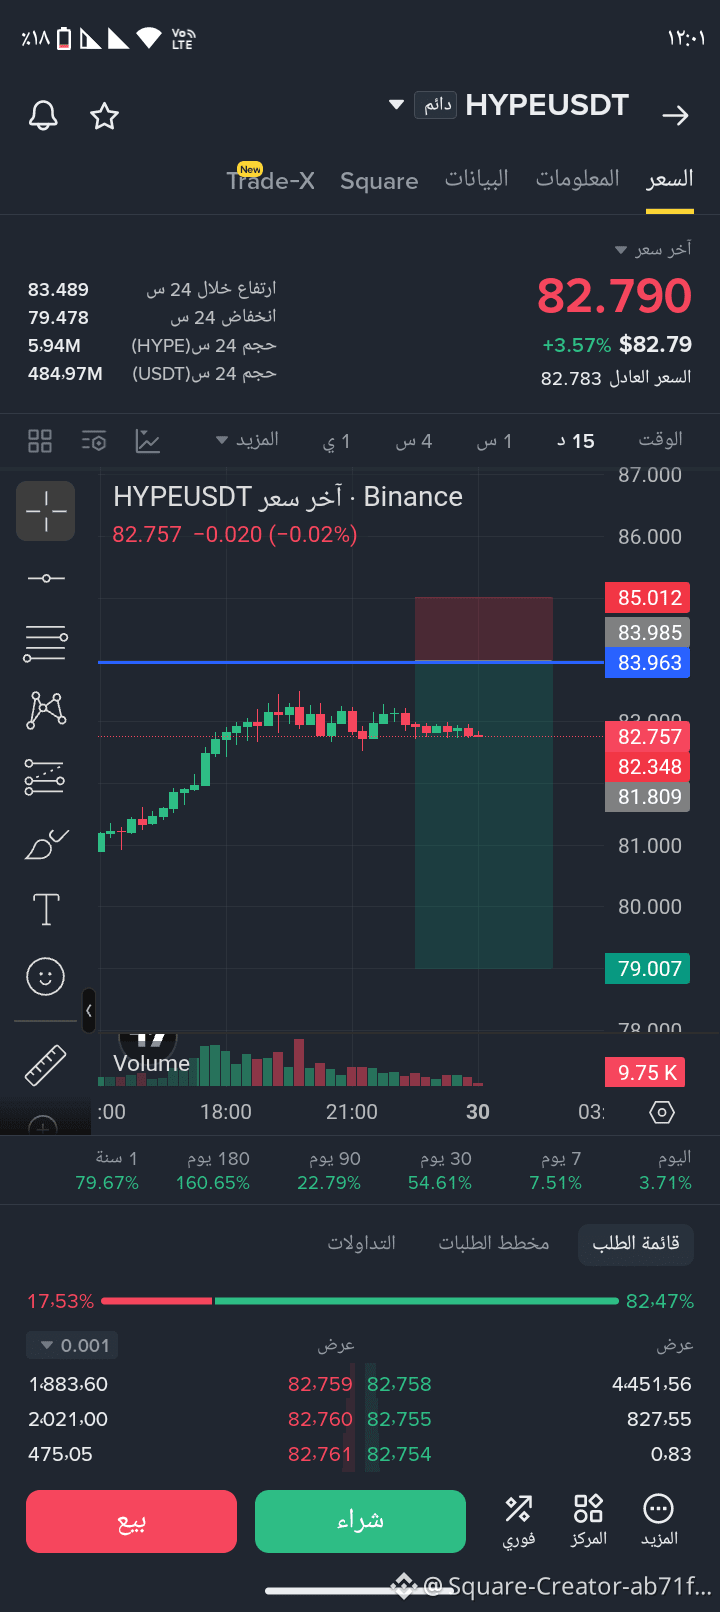Select the الوقت time view
Image resolution: width=720 pixels, height=1612 pixels.
tap(661, 440)
